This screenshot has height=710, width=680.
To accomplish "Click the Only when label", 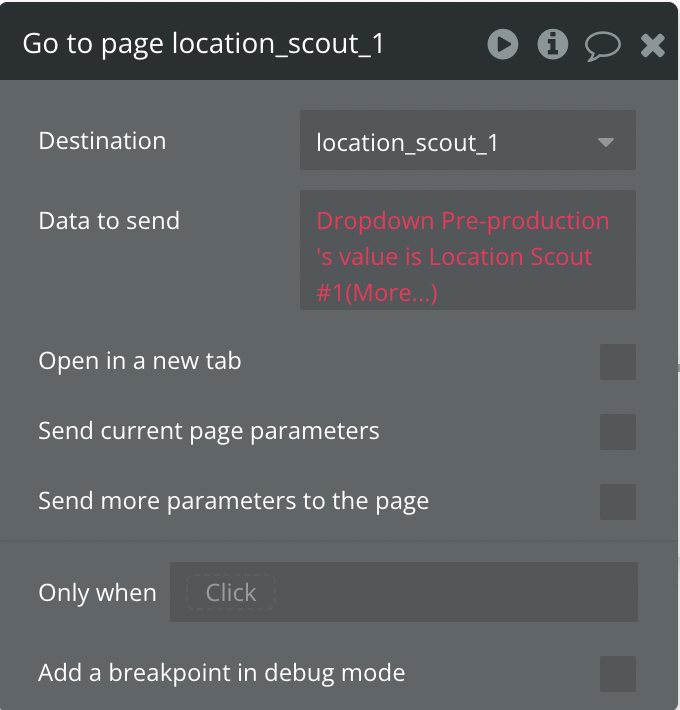I will pyautogui.click(x=97, y=593).
